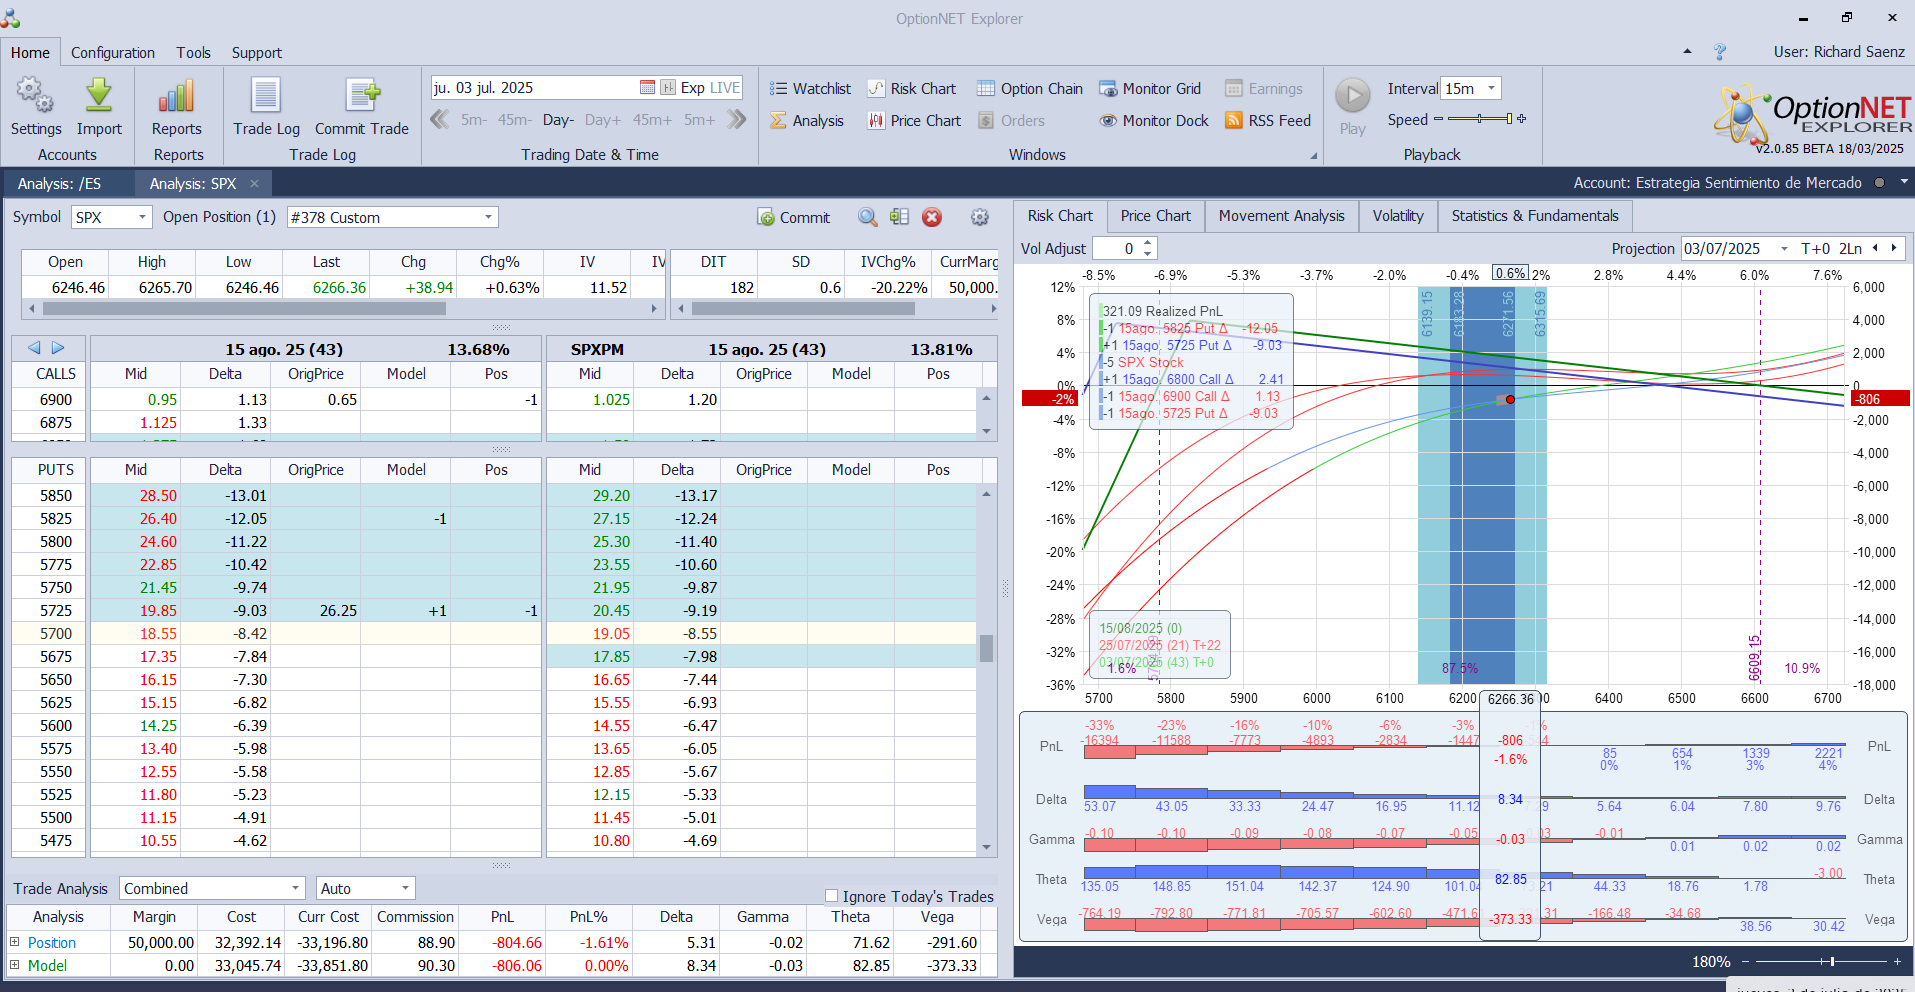Toggle Ignore Today's Trades checkbox
Viewport: 1915px width, 992px height.
[x=831, y=896]
